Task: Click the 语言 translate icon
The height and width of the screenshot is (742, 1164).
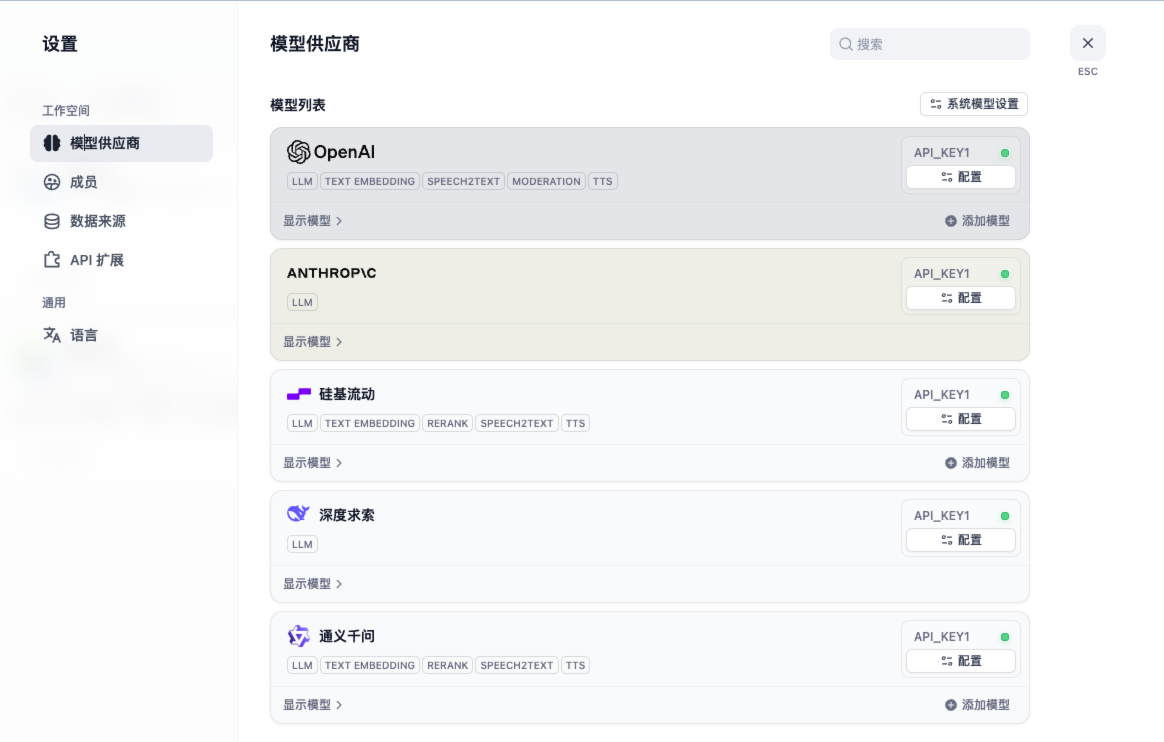Action: pyautogui.click(x=52, y=335)
